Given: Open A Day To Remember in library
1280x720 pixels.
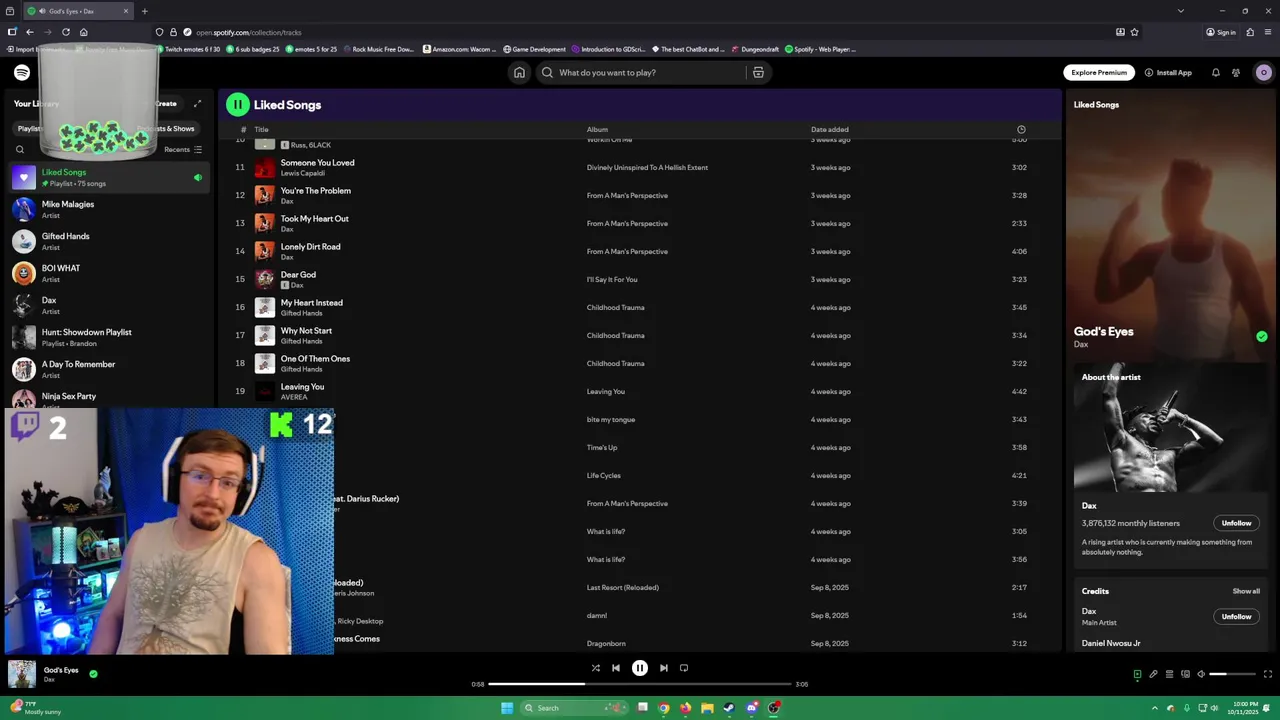Looking at the screenshot, I should 108,369.
